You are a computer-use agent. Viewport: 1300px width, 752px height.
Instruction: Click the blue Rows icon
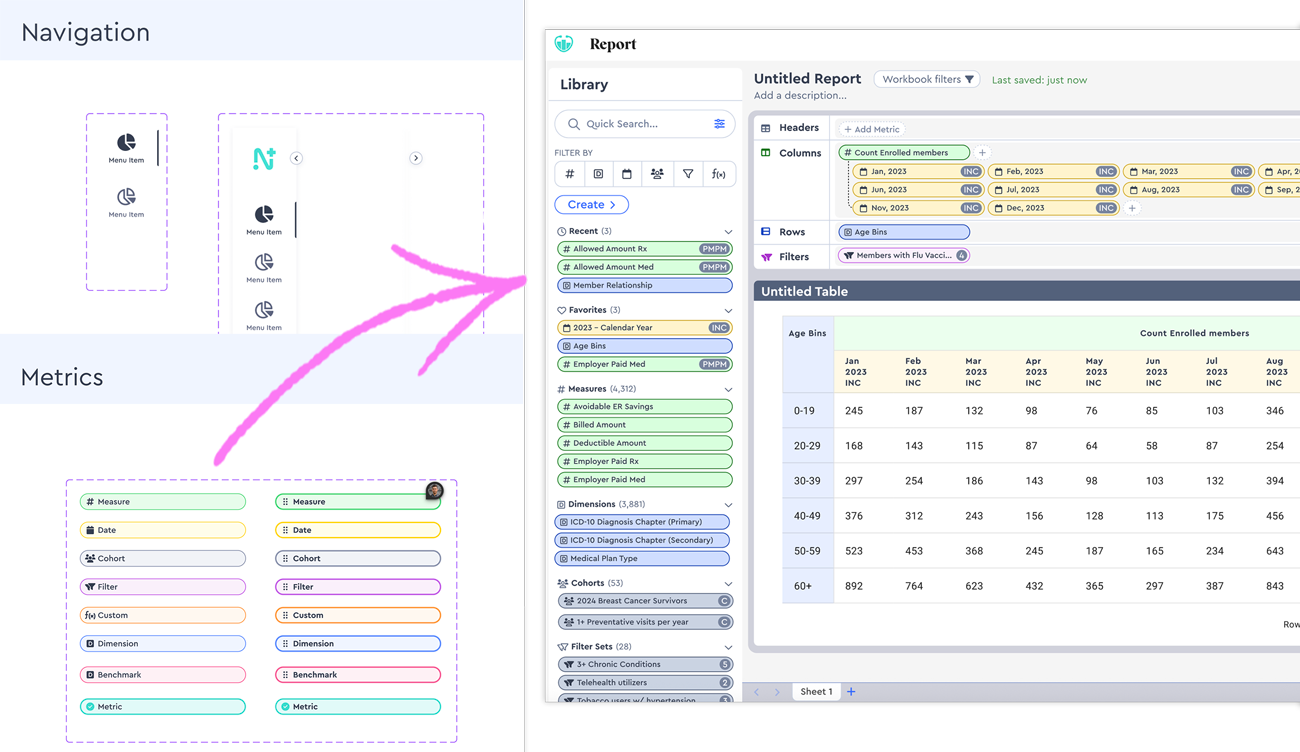[x=766, y=232]
